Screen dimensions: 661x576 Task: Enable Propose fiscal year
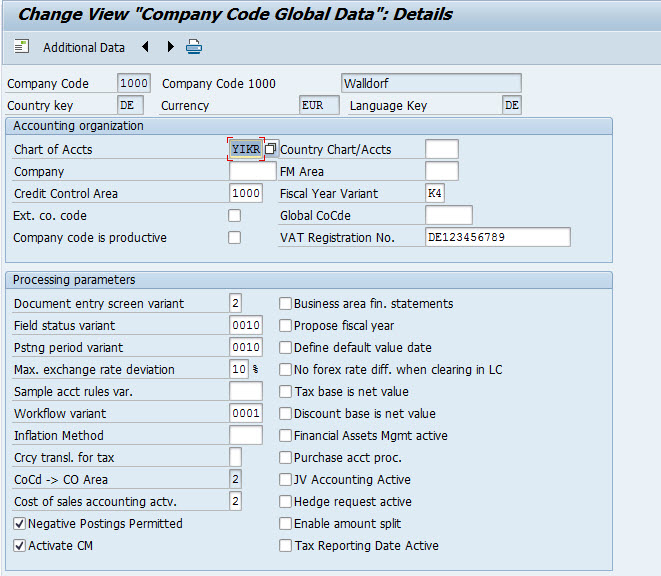pyautogui.click(x=285, y=326)
